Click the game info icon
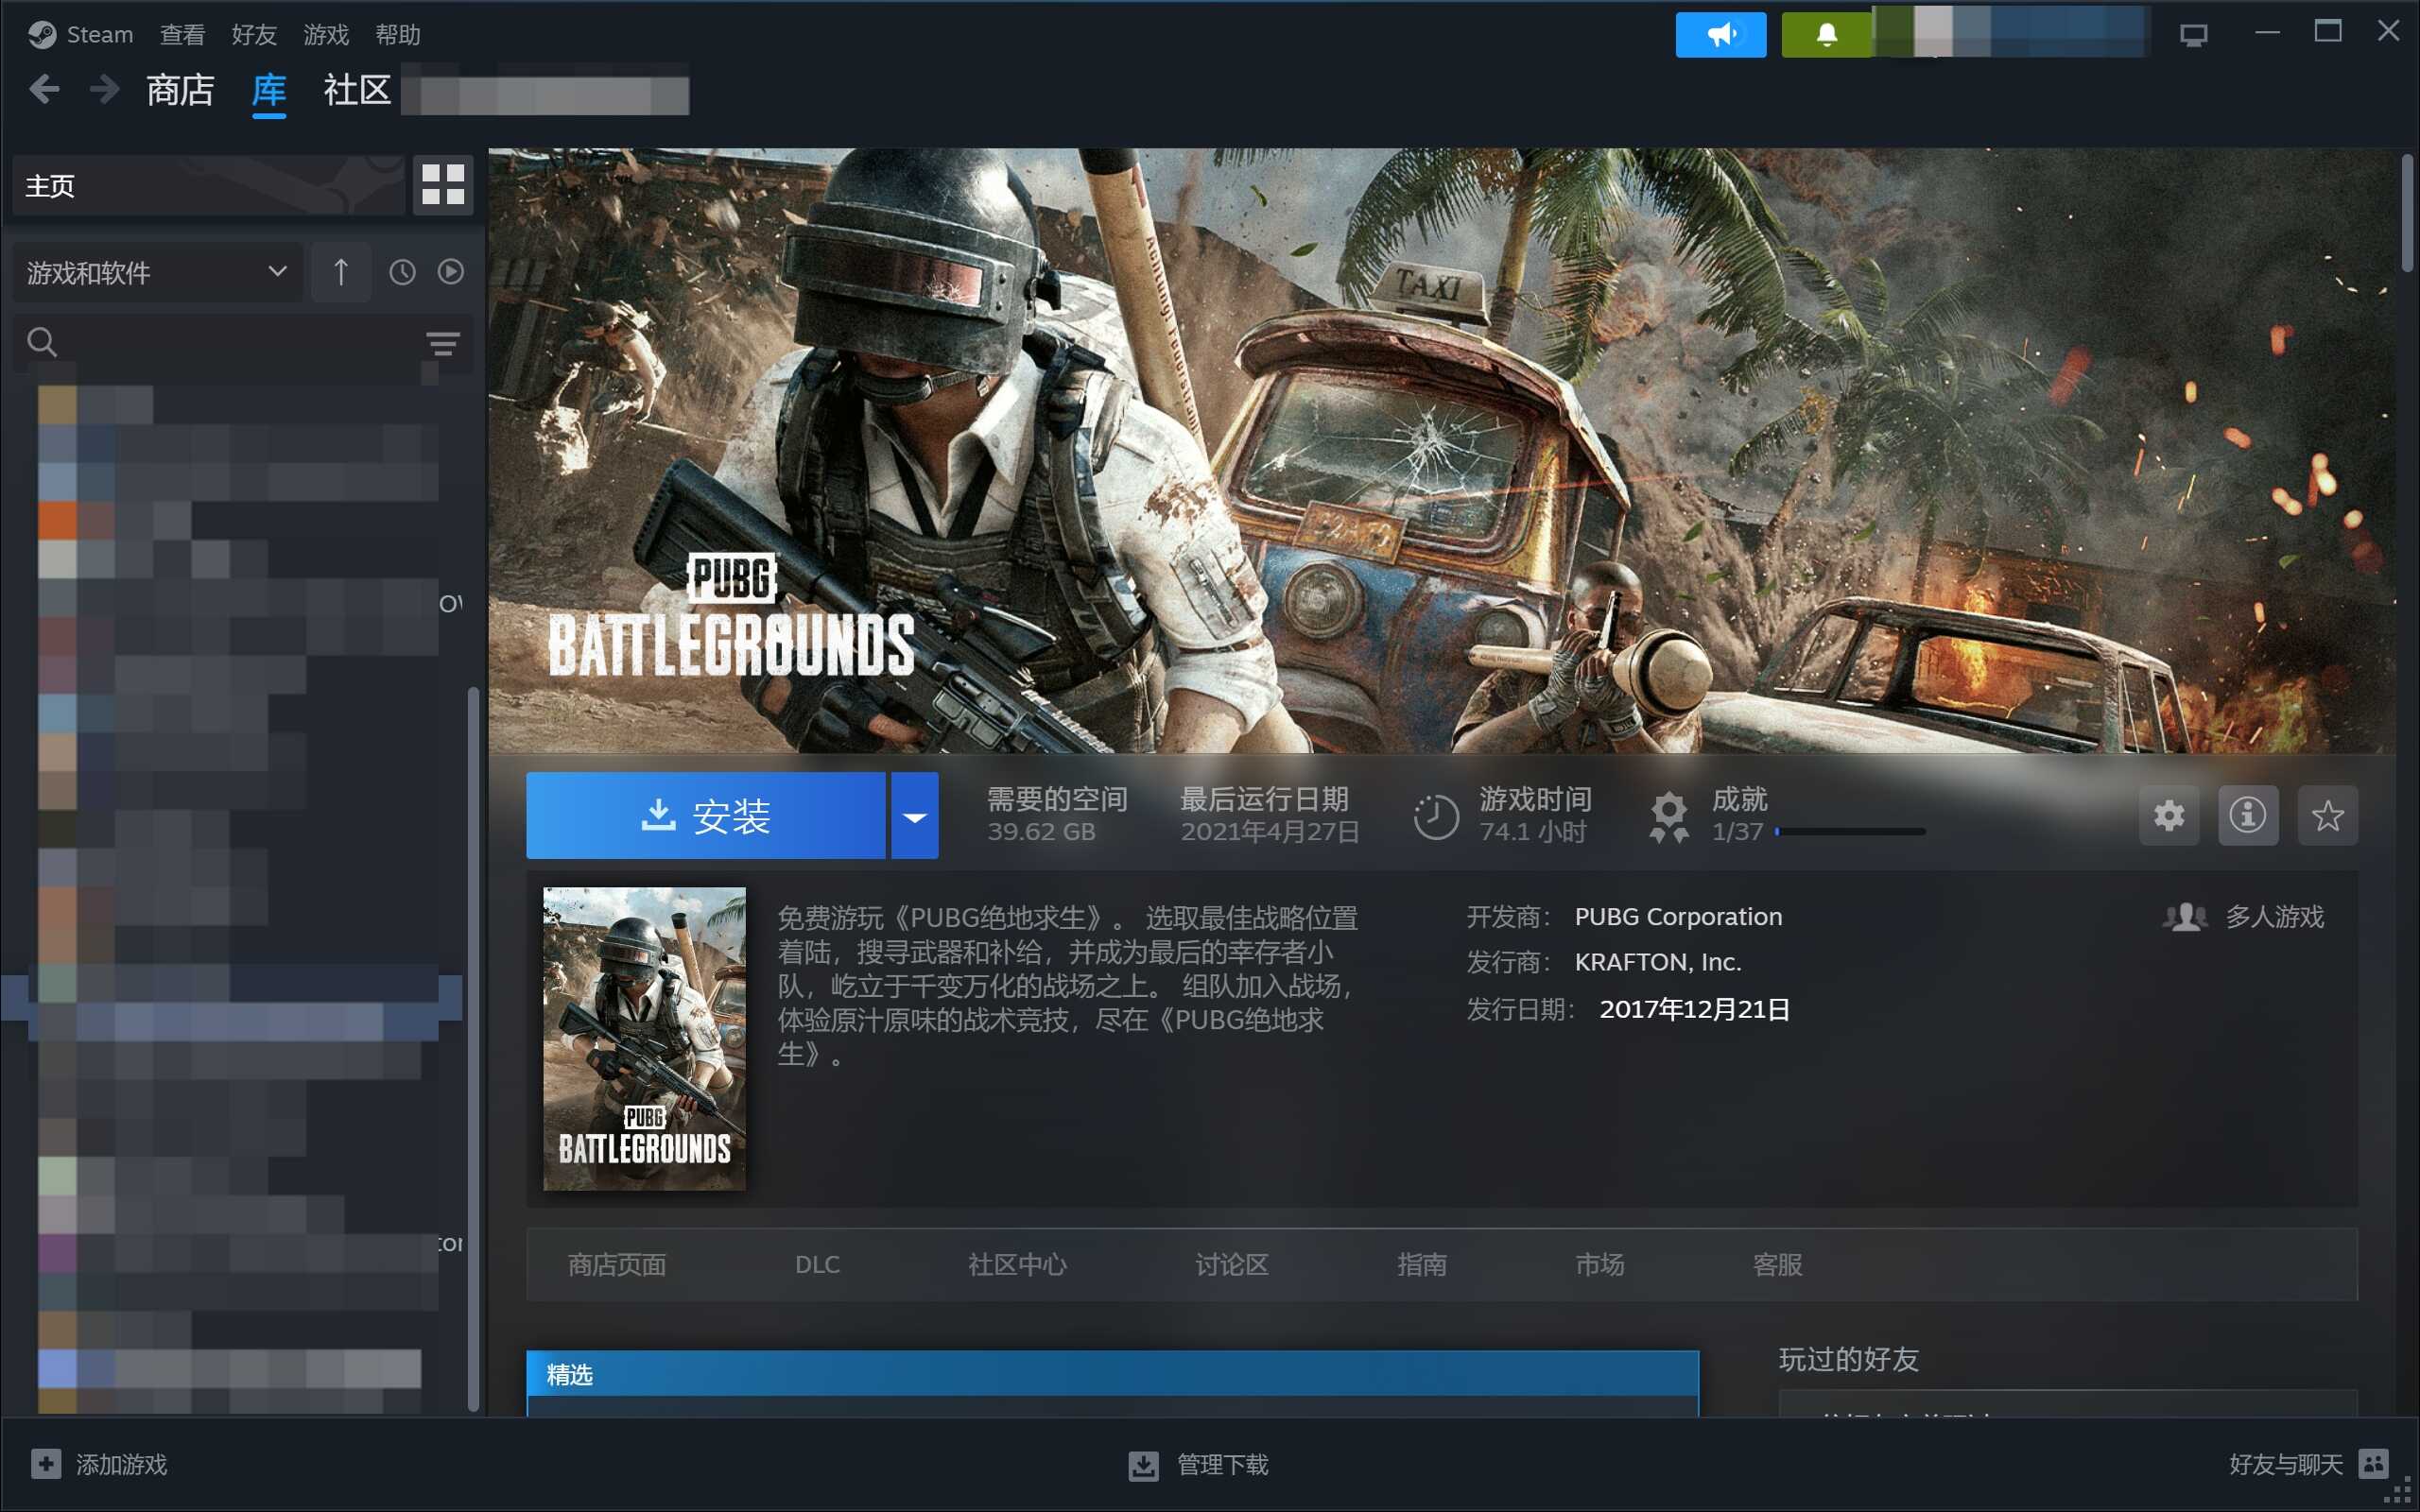 (2248, 815)
